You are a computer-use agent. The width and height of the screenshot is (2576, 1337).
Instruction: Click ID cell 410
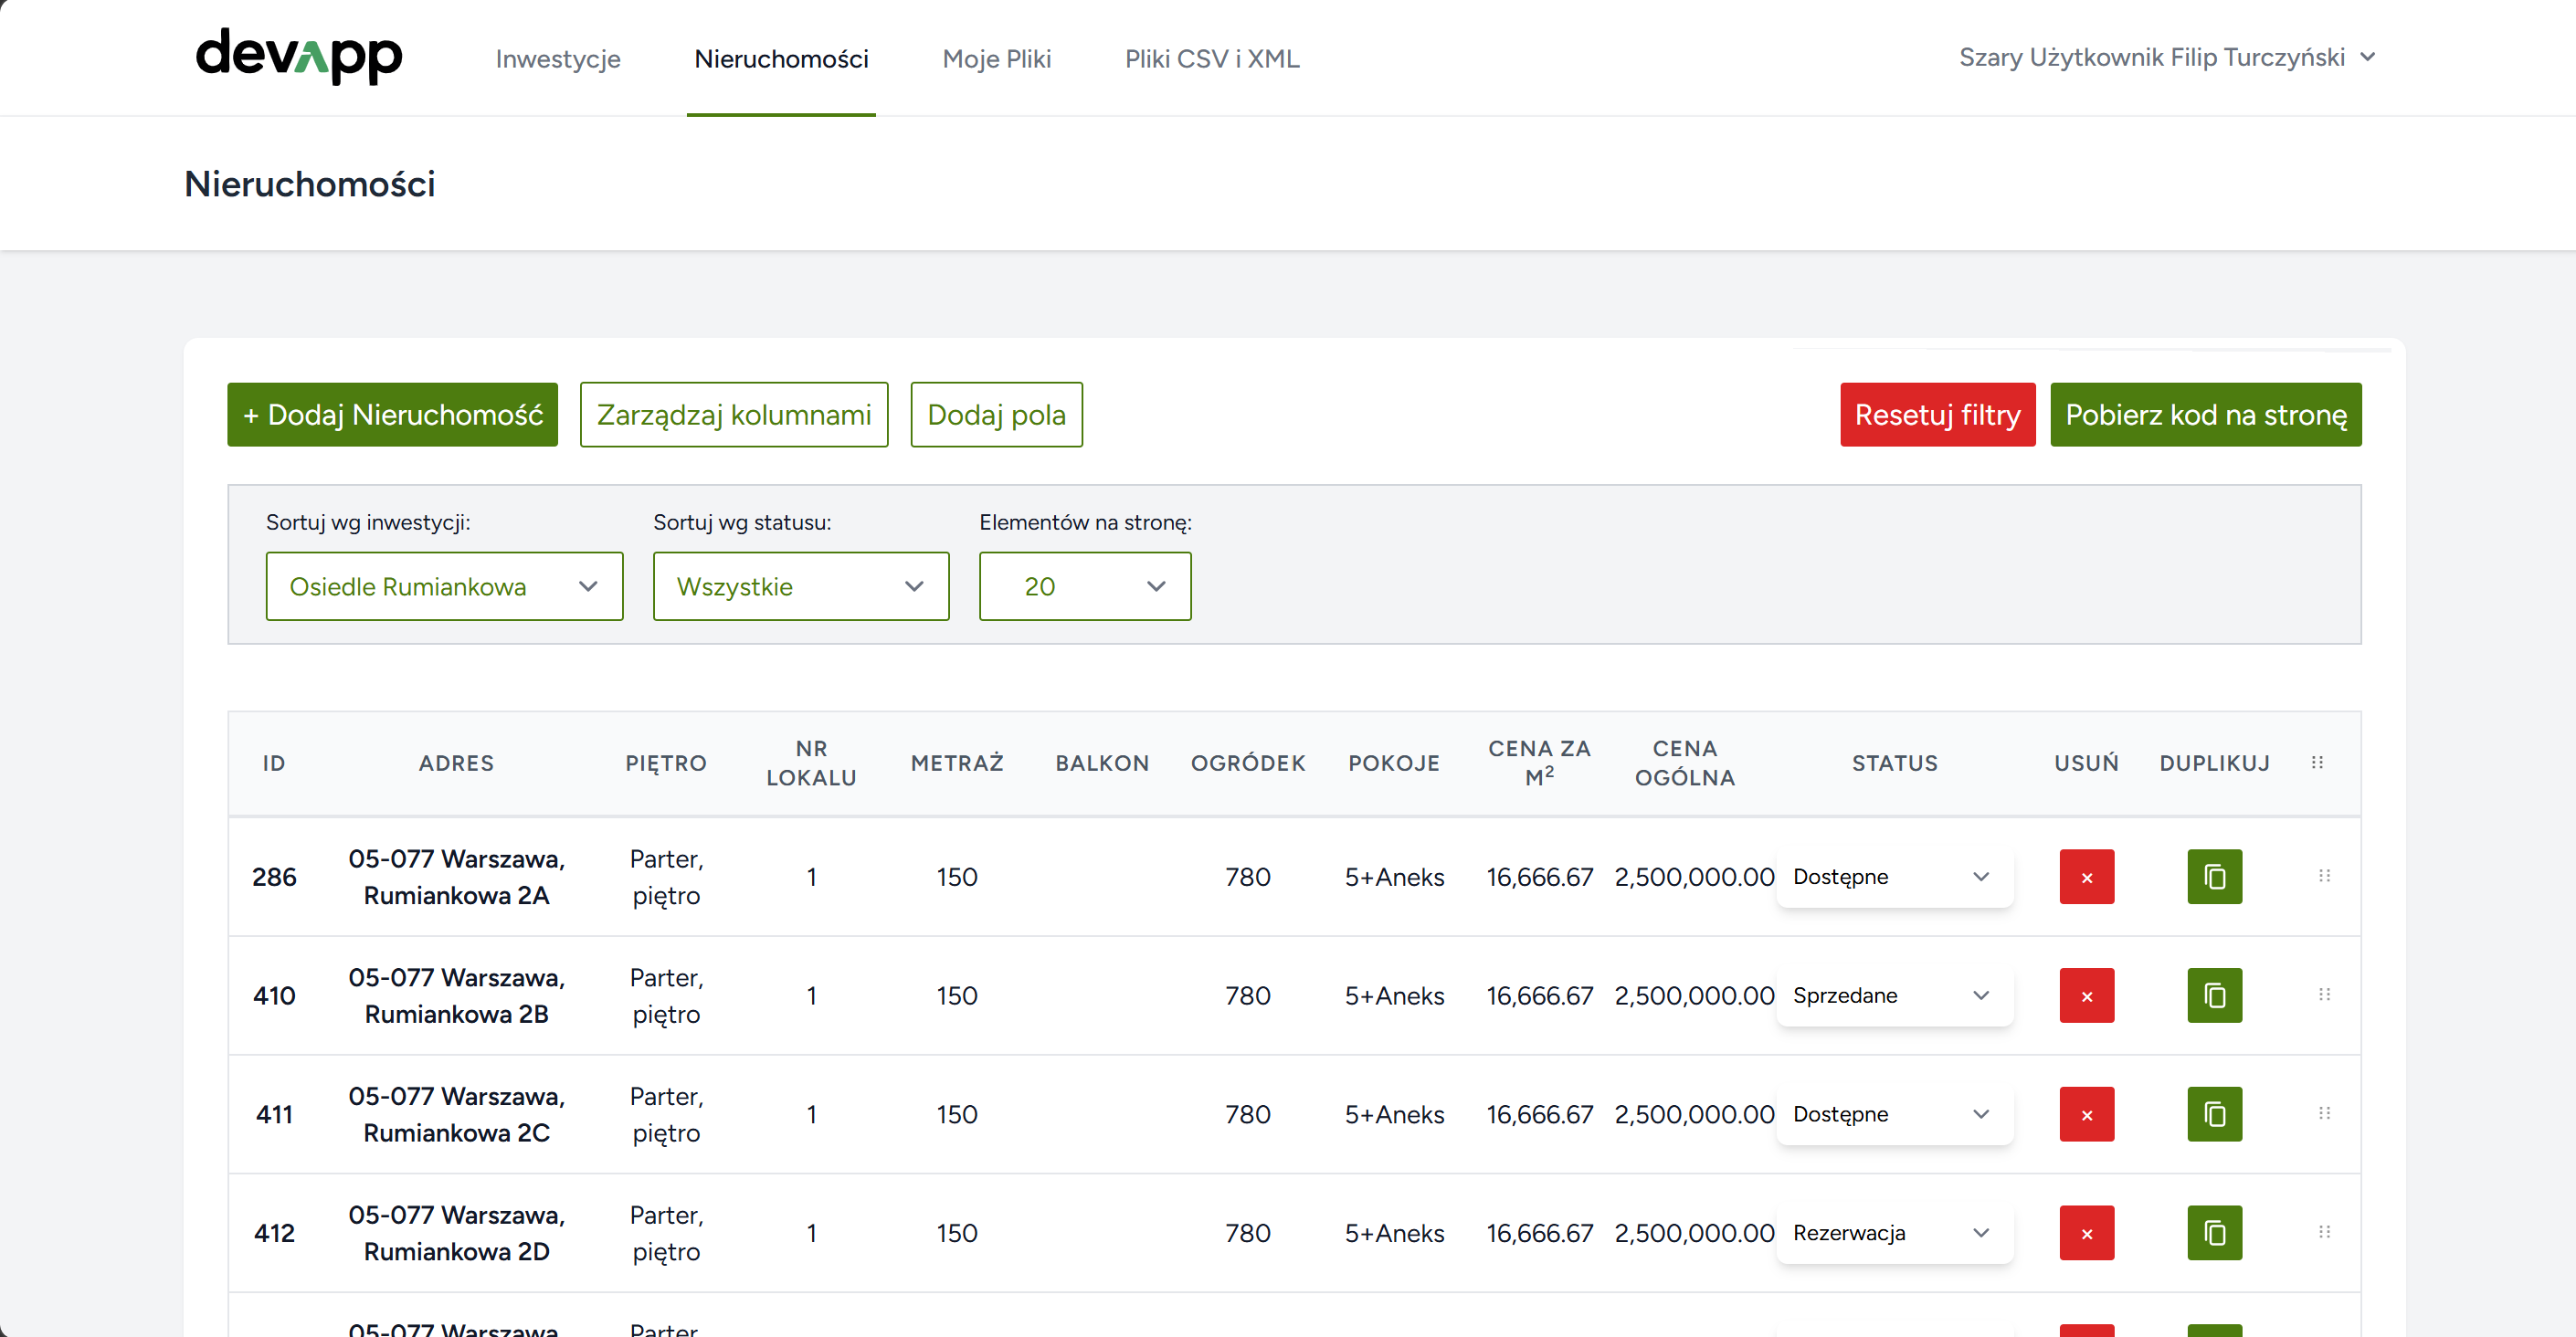(x=274, y=996)
